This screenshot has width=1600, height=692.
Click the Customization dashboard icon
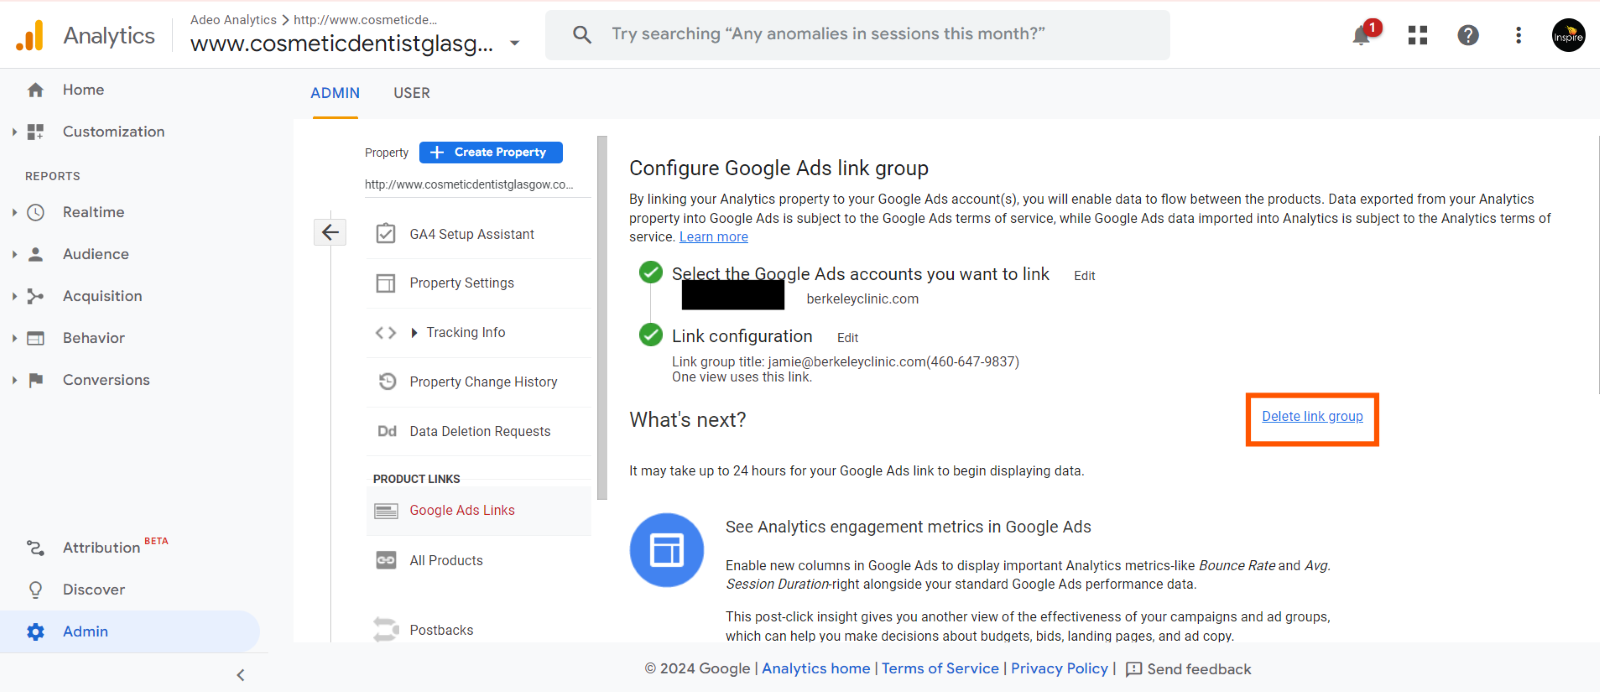[36, 132]
